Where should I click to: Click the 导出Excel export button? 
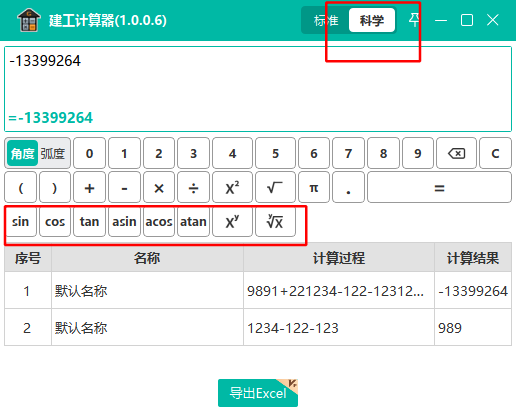click(x=258, y=393)
